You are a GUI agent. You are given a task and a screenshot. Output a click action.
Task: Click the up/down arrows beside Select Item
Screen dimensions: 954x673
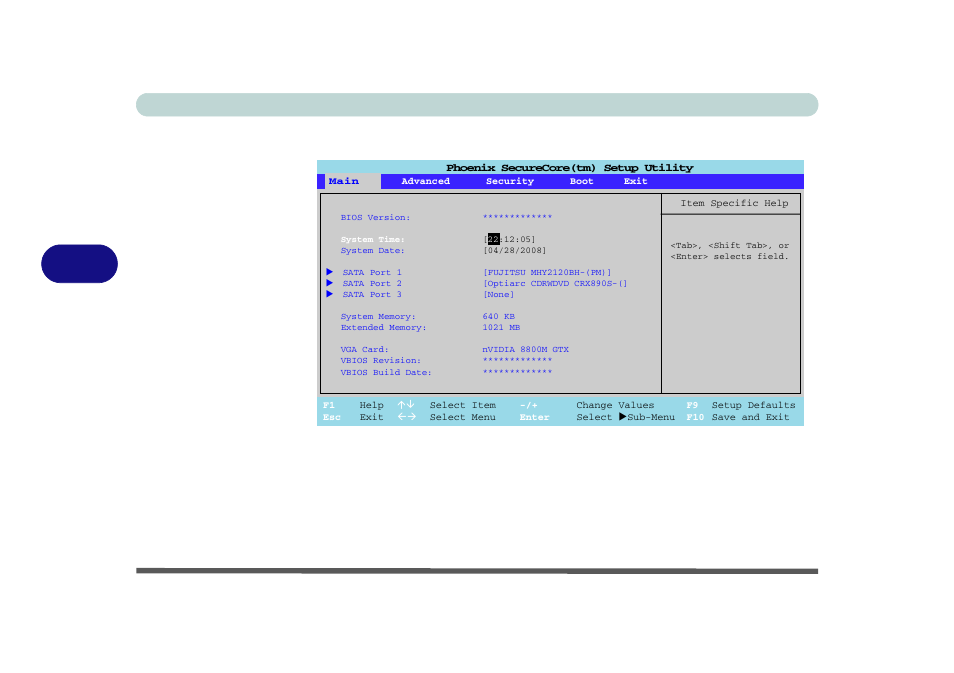point(405,405)
